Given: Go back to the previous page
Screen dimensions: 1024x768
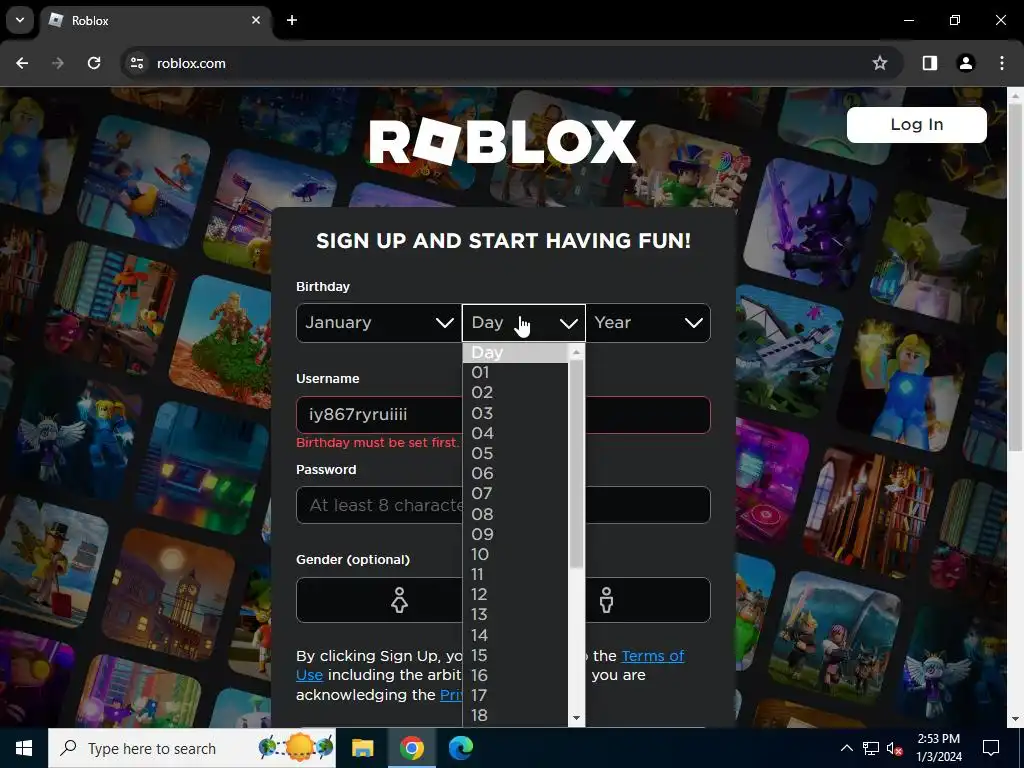Looking at the screenshot, I should [x=22, y=63].
